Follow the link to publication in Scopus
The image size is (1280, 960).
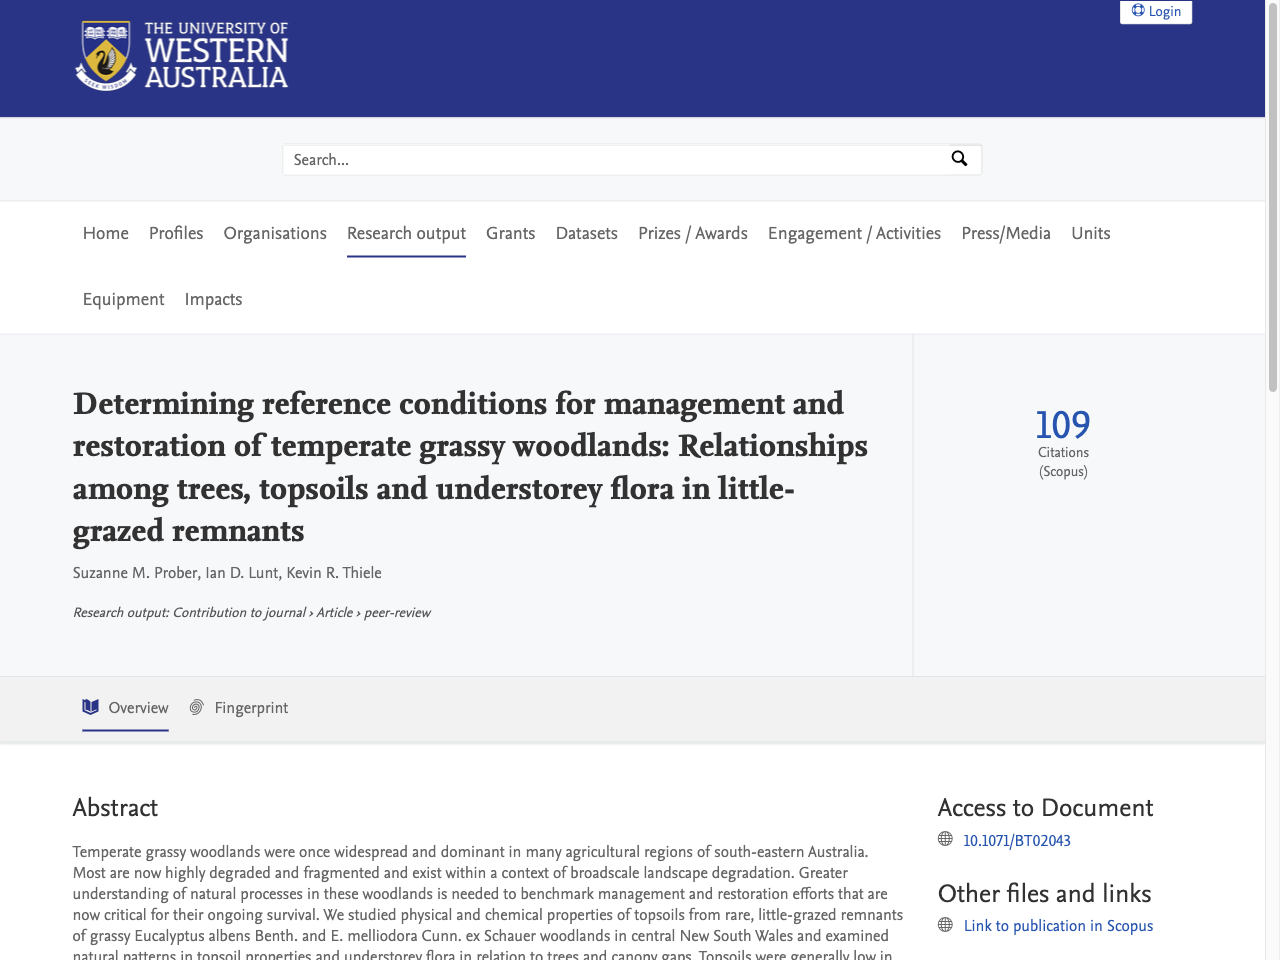pyautogui.click(x=1058, y=925)
